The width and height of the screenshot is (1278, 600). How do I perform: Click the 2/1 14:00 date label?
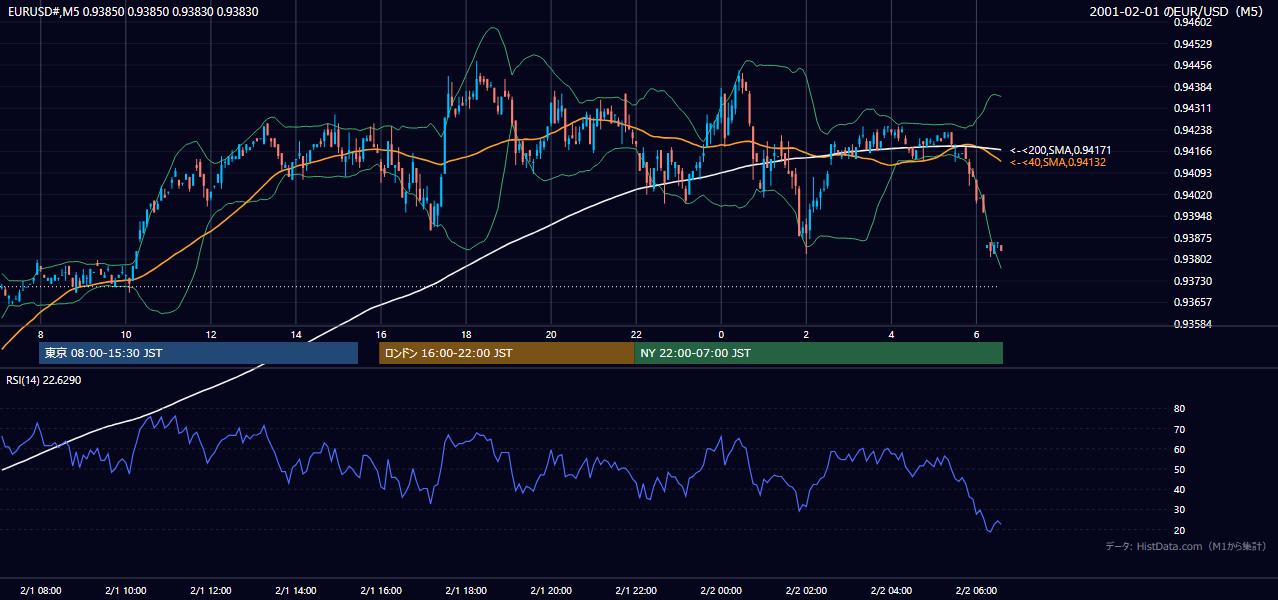(296, 590)
